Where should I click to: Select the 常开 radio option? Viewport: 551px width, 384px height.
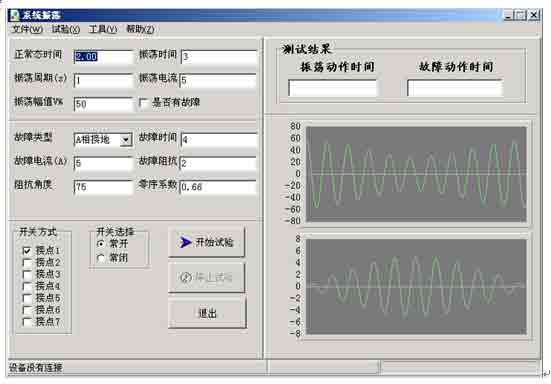click(101, 244)
